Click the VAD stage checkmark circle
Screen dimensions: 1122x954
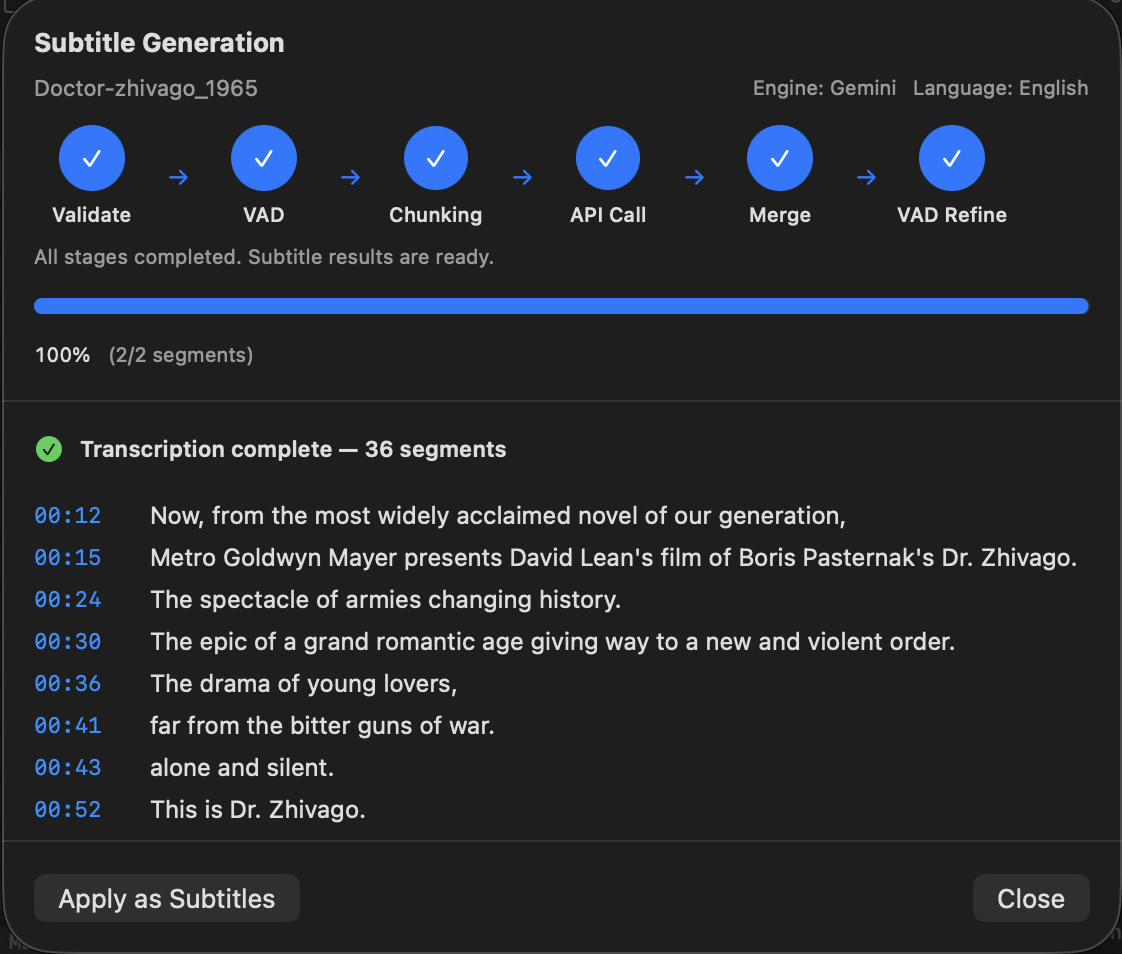(x=263, y=158)
